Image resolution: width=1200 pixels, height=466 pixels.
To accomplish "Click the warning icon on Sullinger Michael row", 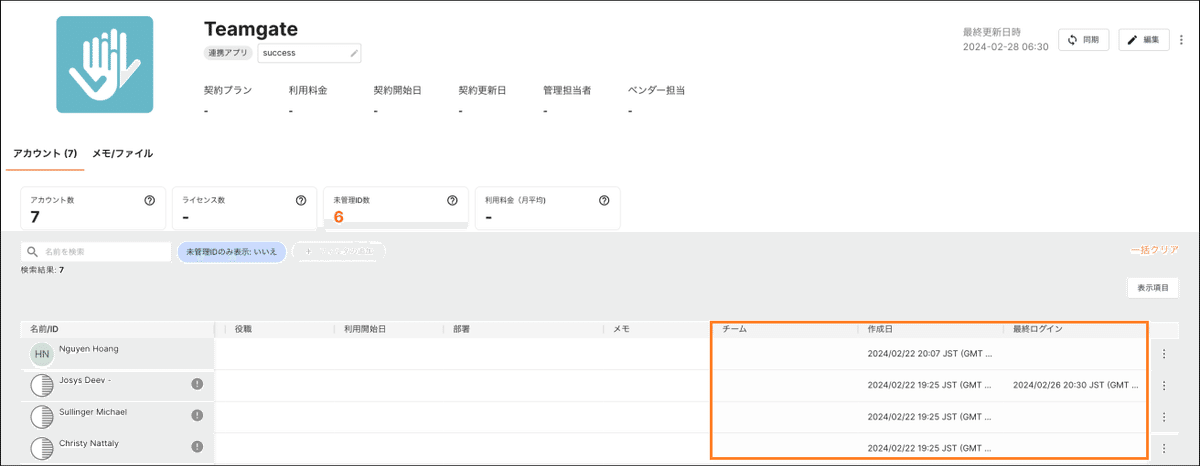I will 197,415.
